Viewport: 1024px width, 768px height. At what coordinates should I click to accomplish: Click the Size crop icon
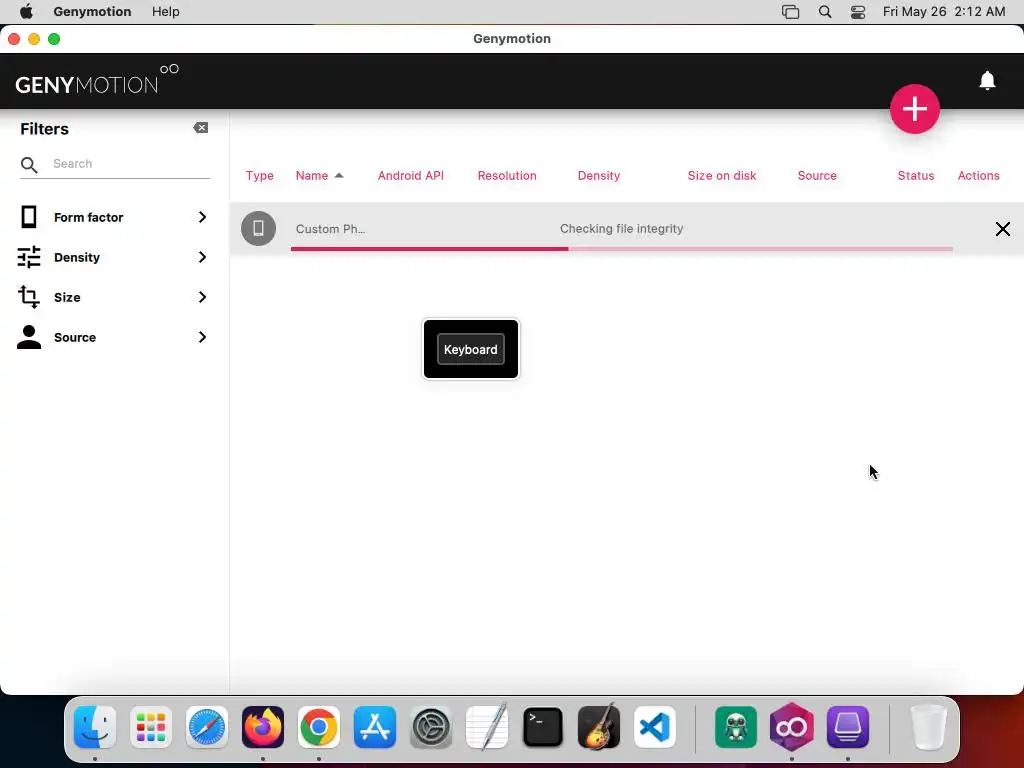coord(29,297)
